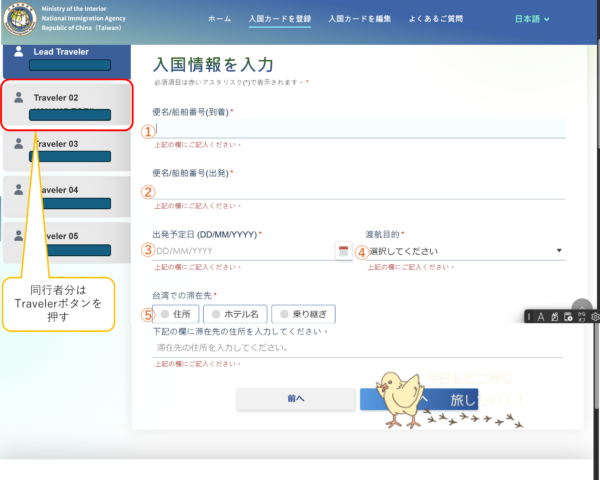The image size is (600, 480).
Task: Click the round scroll-up chevron button
Action: click(x=582, y=306)
